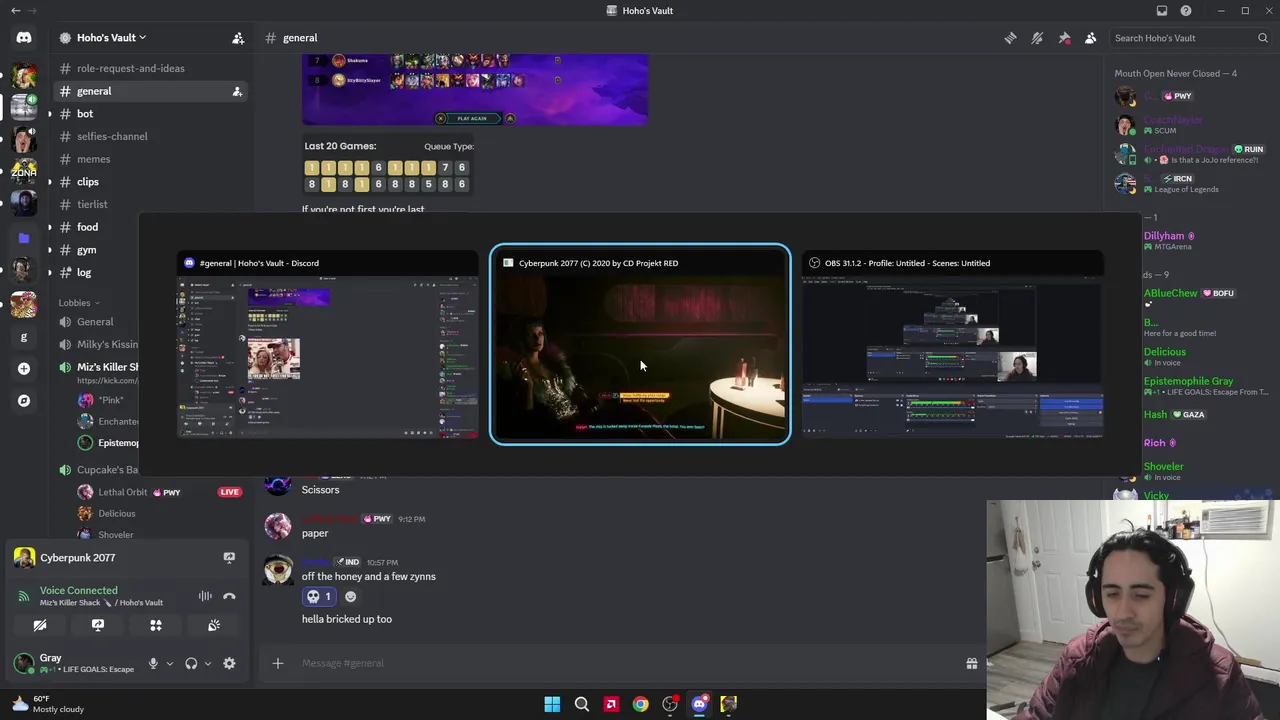Image resolution: width=1280 pixels, height=720 pixels.
Task: Open pinned messages icon
Action: 1064,38
